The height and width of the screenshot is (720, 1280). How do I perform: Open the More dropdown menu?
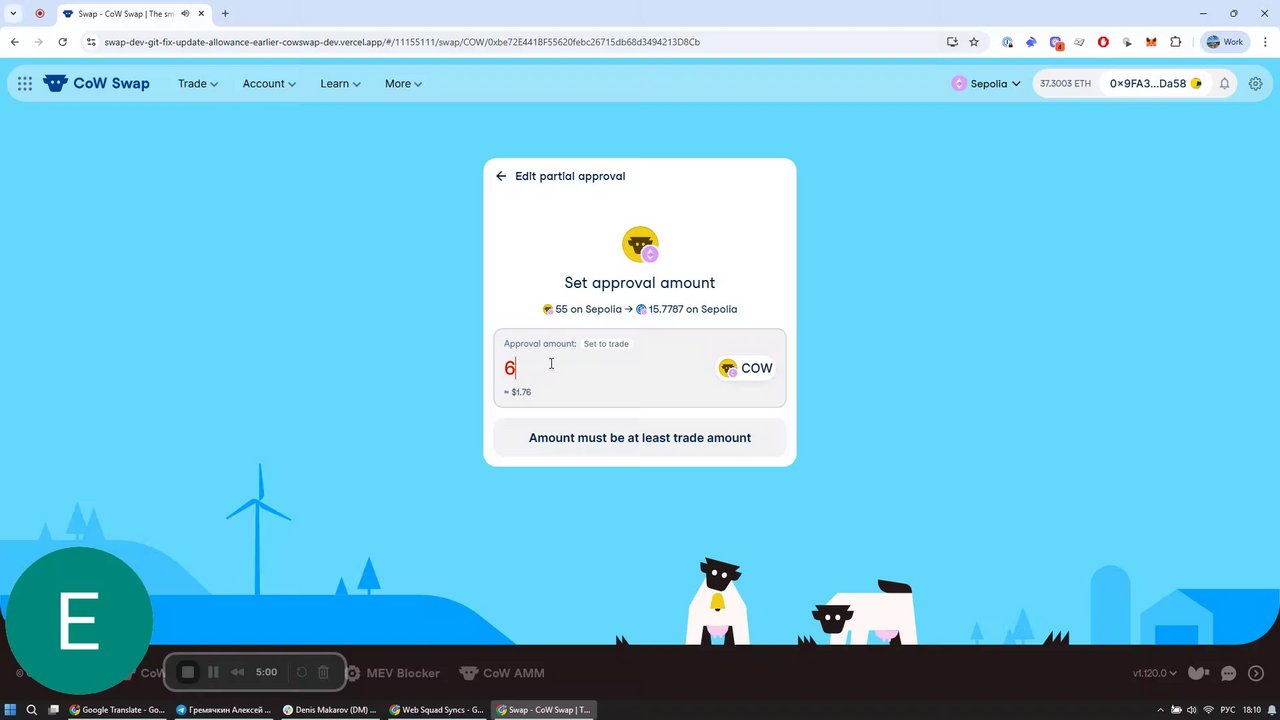(403, 84)
